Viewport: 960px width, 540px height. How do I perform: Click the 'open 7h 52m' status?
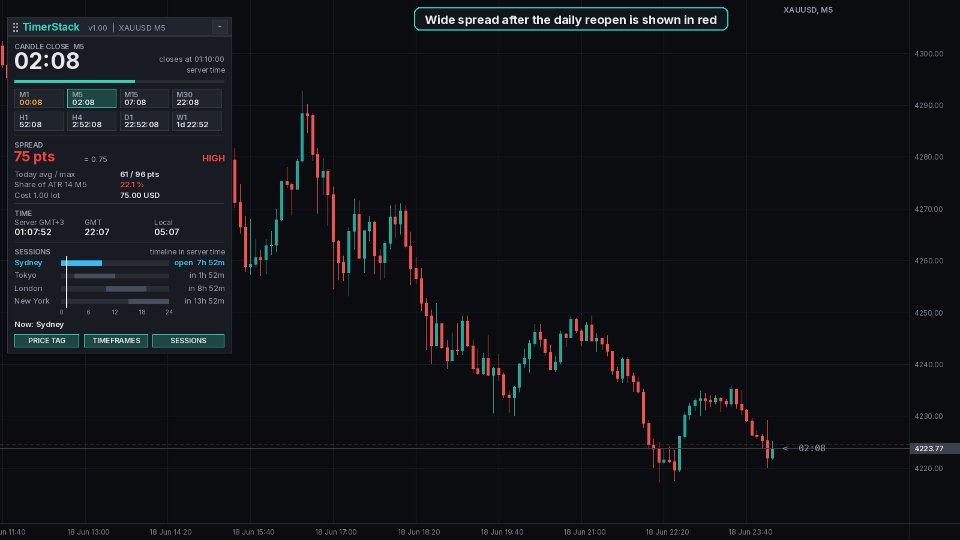pos(199,263)
